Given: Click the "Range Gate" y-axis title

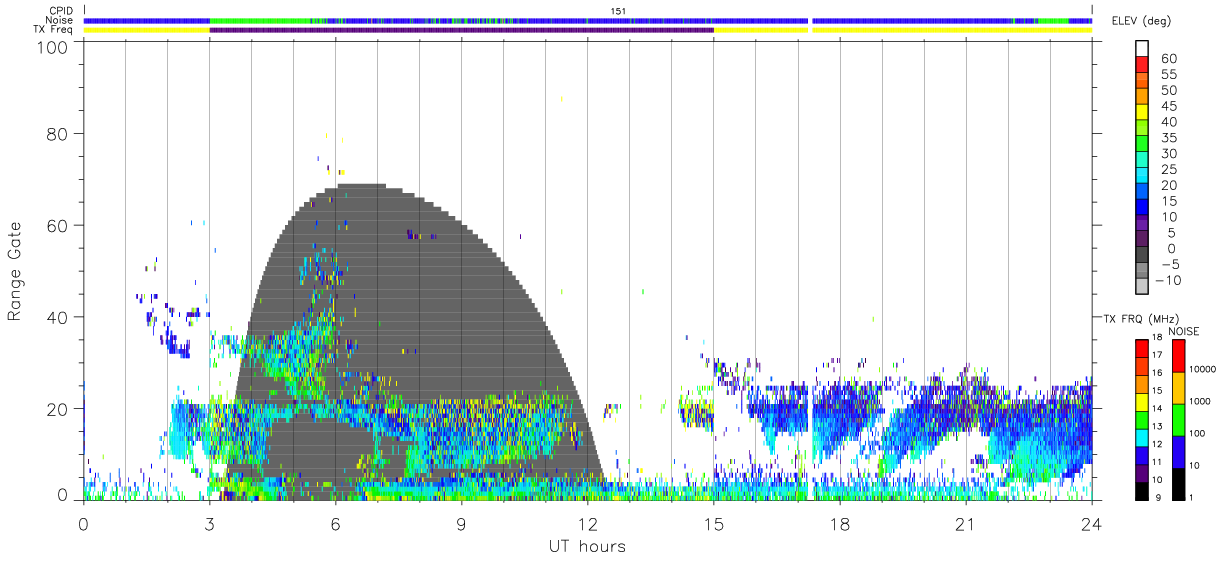Looking at the screenshot, I should tap(16, 272).
